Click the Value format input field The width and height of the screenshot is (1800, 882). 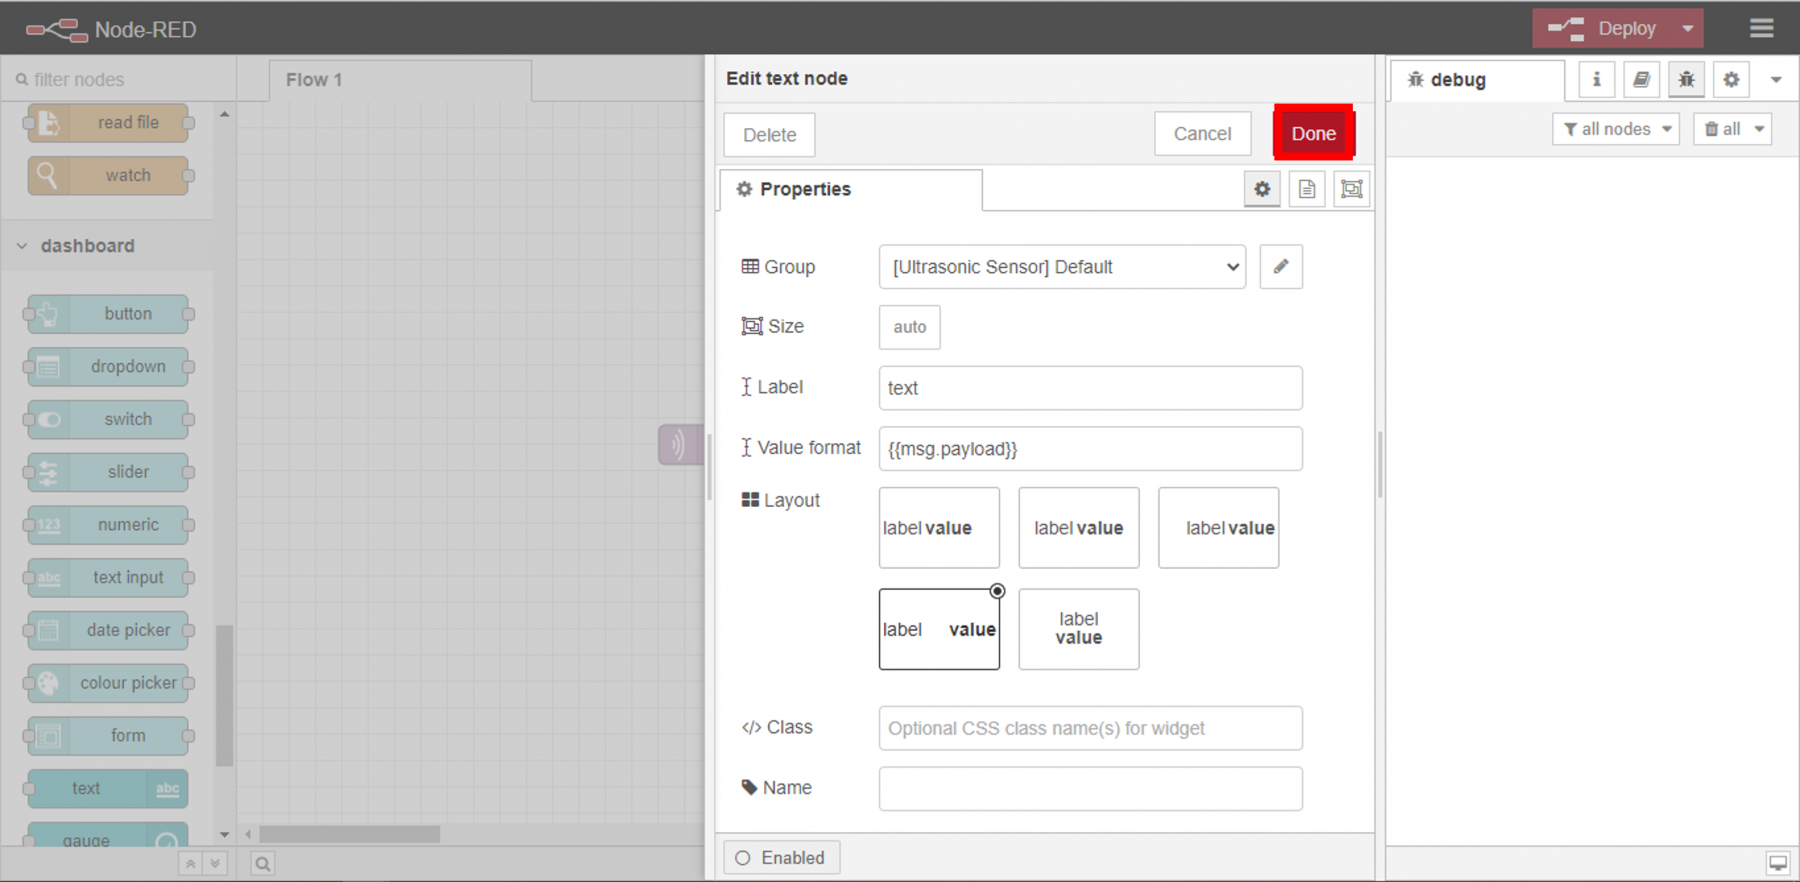point(1090,449)
